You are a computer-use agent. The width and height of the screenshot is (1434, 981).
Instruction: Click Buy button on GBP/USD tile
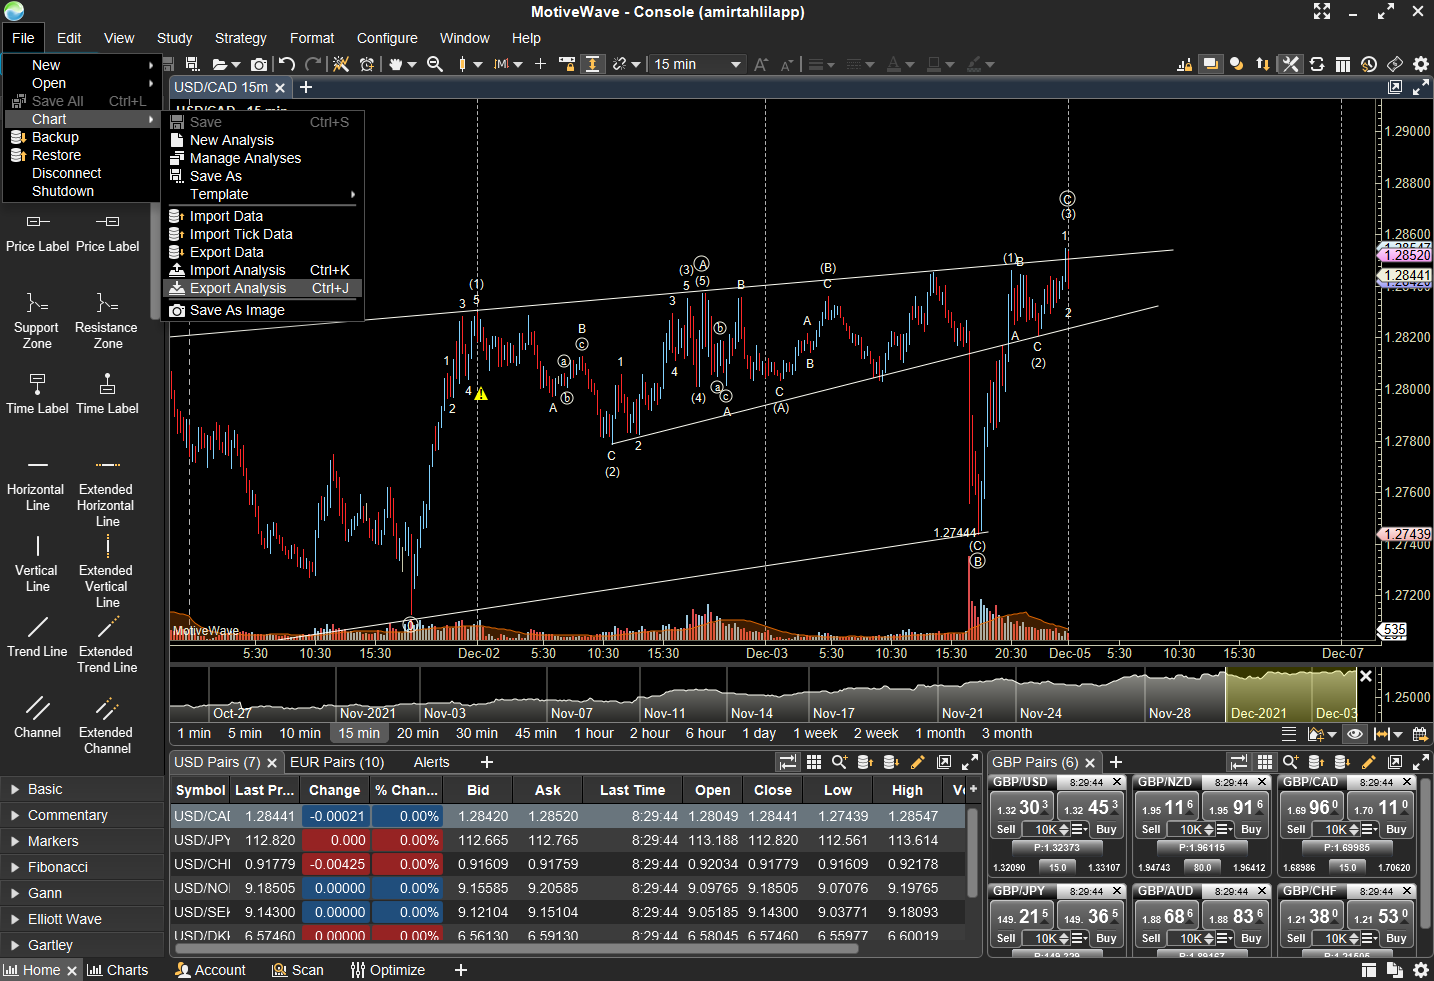1106,829
